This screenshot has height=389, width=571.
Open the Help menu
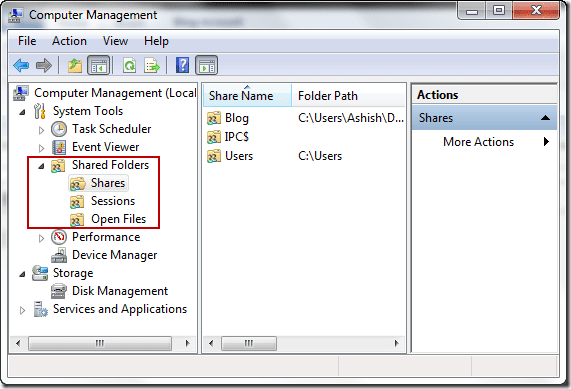156,41
